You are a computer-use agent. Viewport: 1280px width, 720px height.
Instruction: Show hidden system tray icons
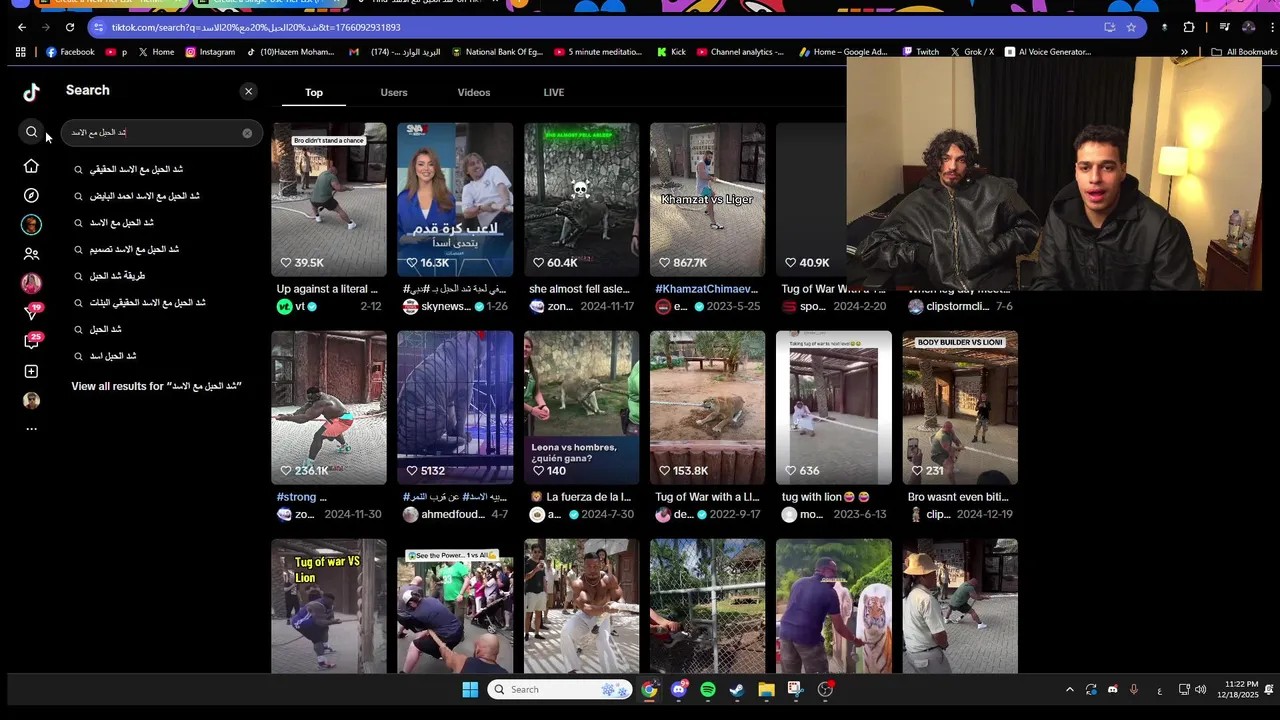pyautogui.click(x=1069, y=689)
